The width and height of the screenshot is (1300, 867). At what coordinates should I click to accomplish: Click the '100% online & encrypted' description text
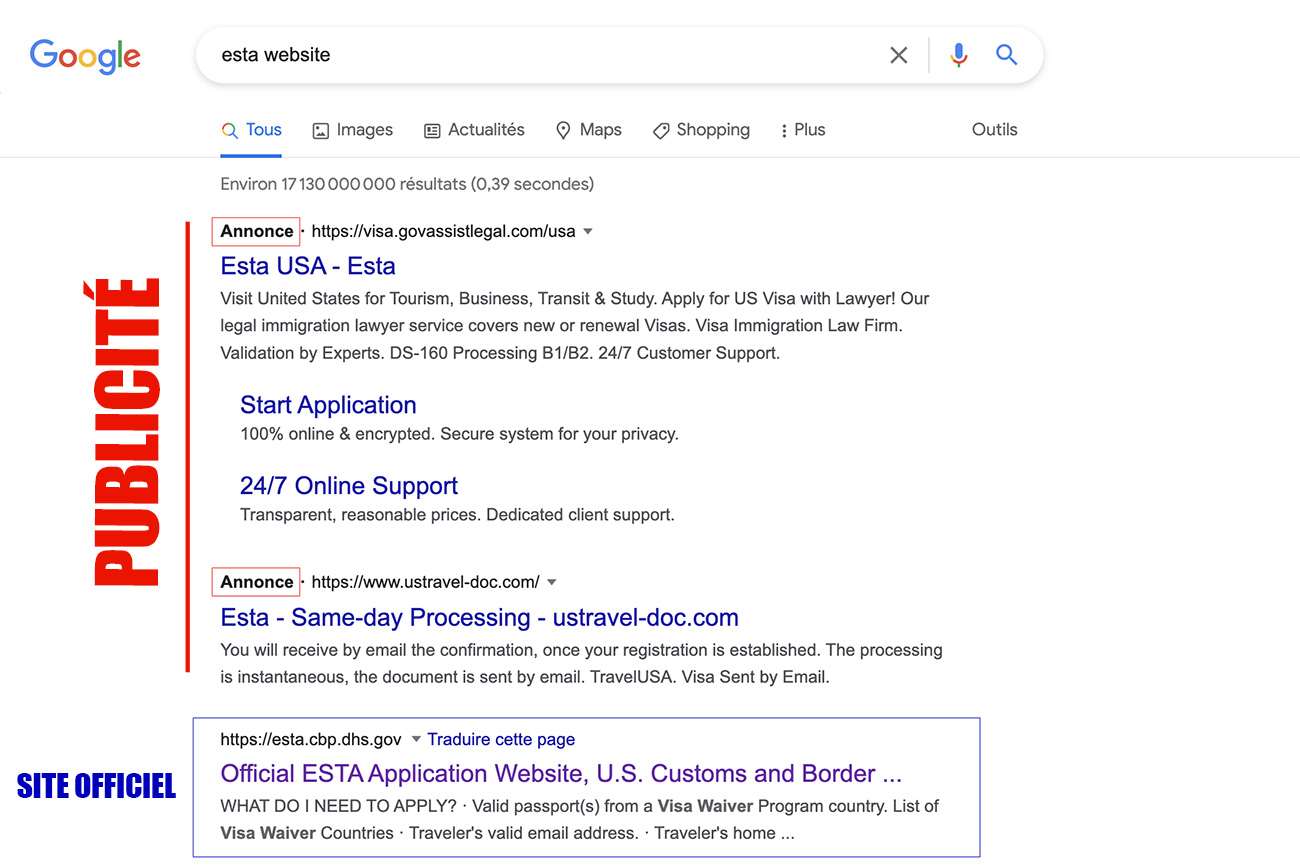point(459,434)
